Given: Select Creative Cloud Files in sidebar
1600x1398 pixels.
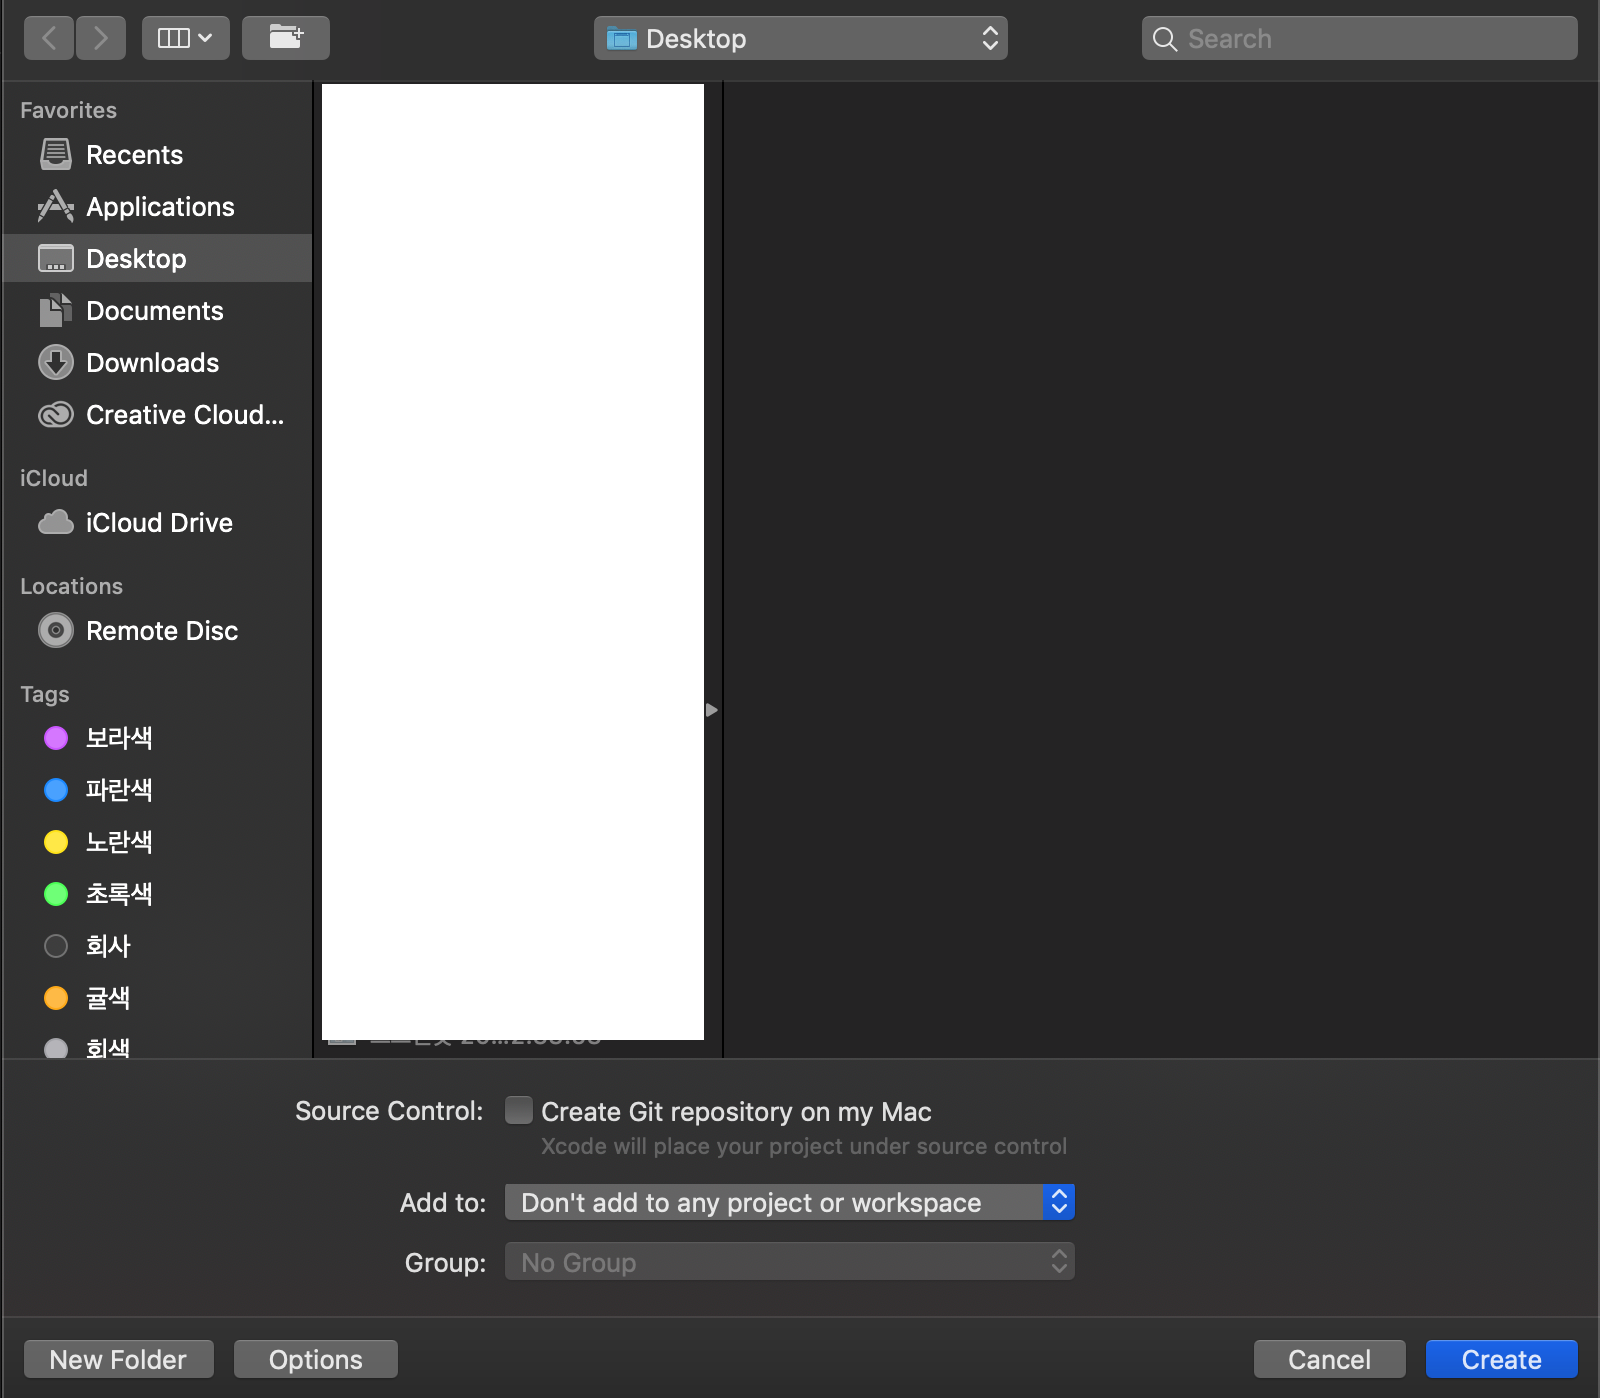Looking at the screenshot, I should 158,415.
